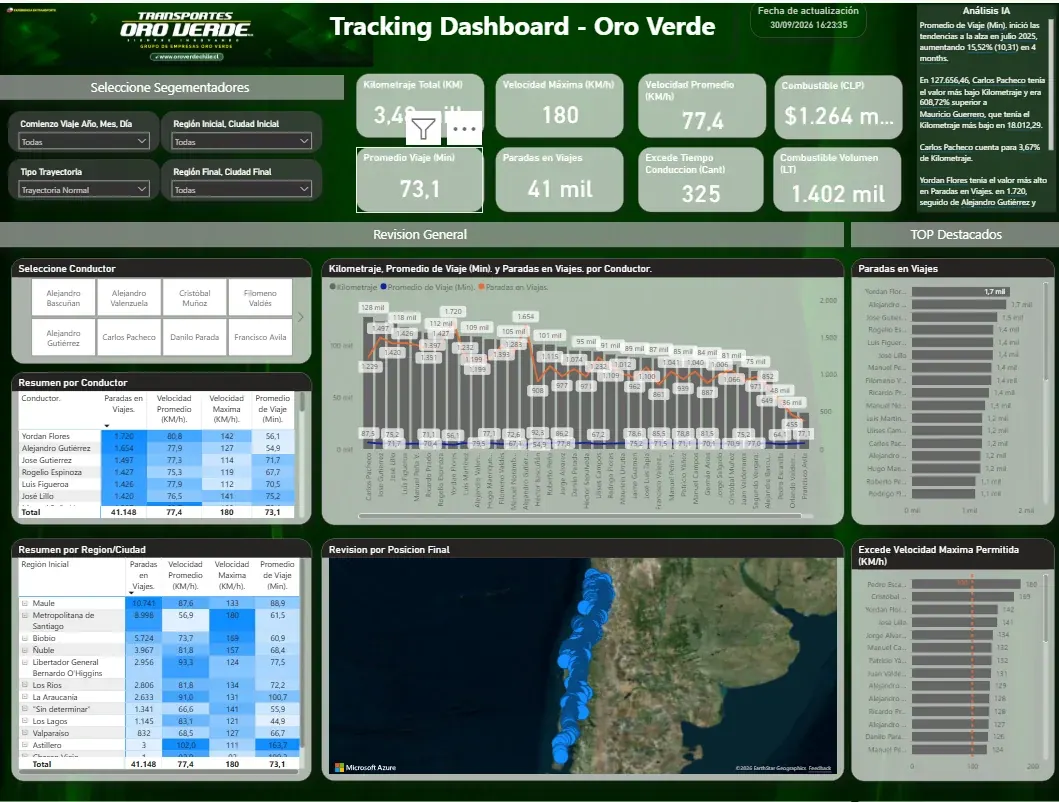
Task: Select conductor Alejandro Gutiérrez tile
Action: (63, 337)
